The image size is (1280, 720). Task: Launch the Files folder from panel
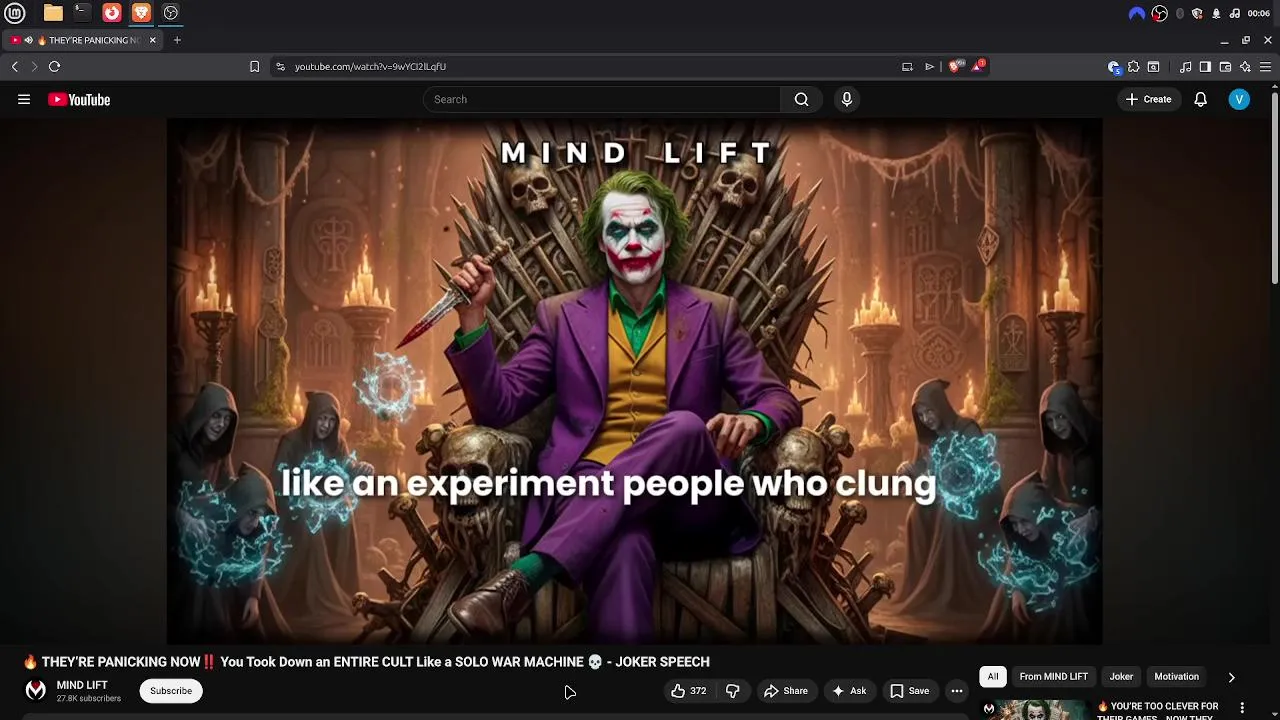point(53,13)
